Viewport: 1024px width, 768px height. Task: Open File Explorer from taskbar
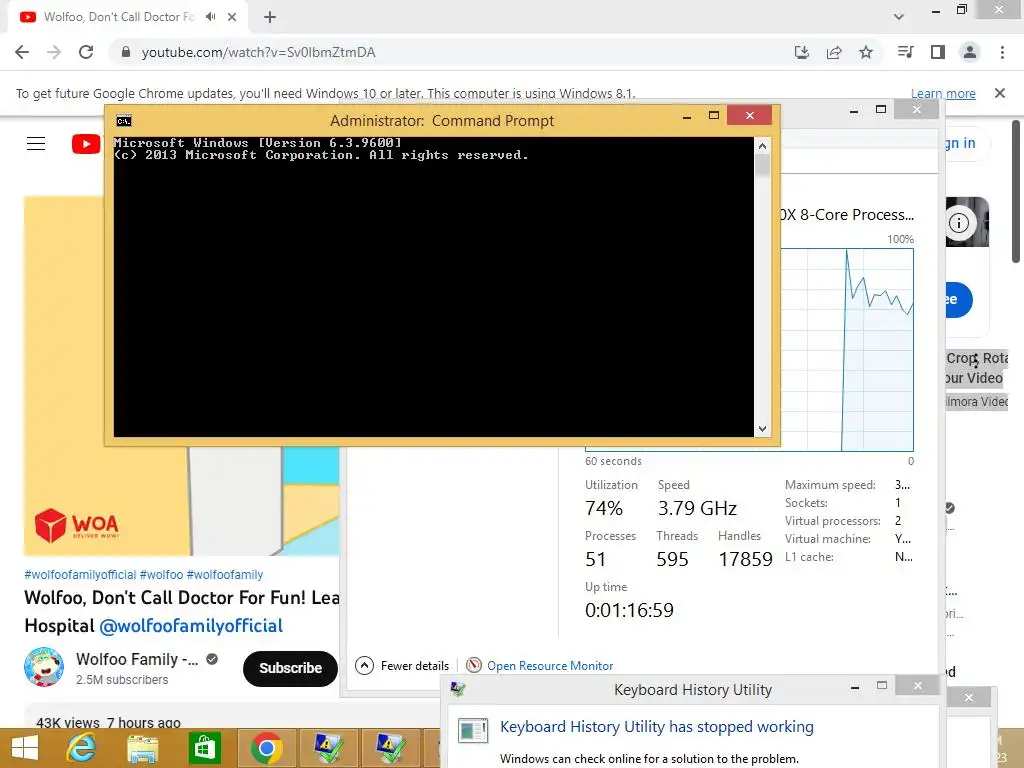click(x=142, y=748)
